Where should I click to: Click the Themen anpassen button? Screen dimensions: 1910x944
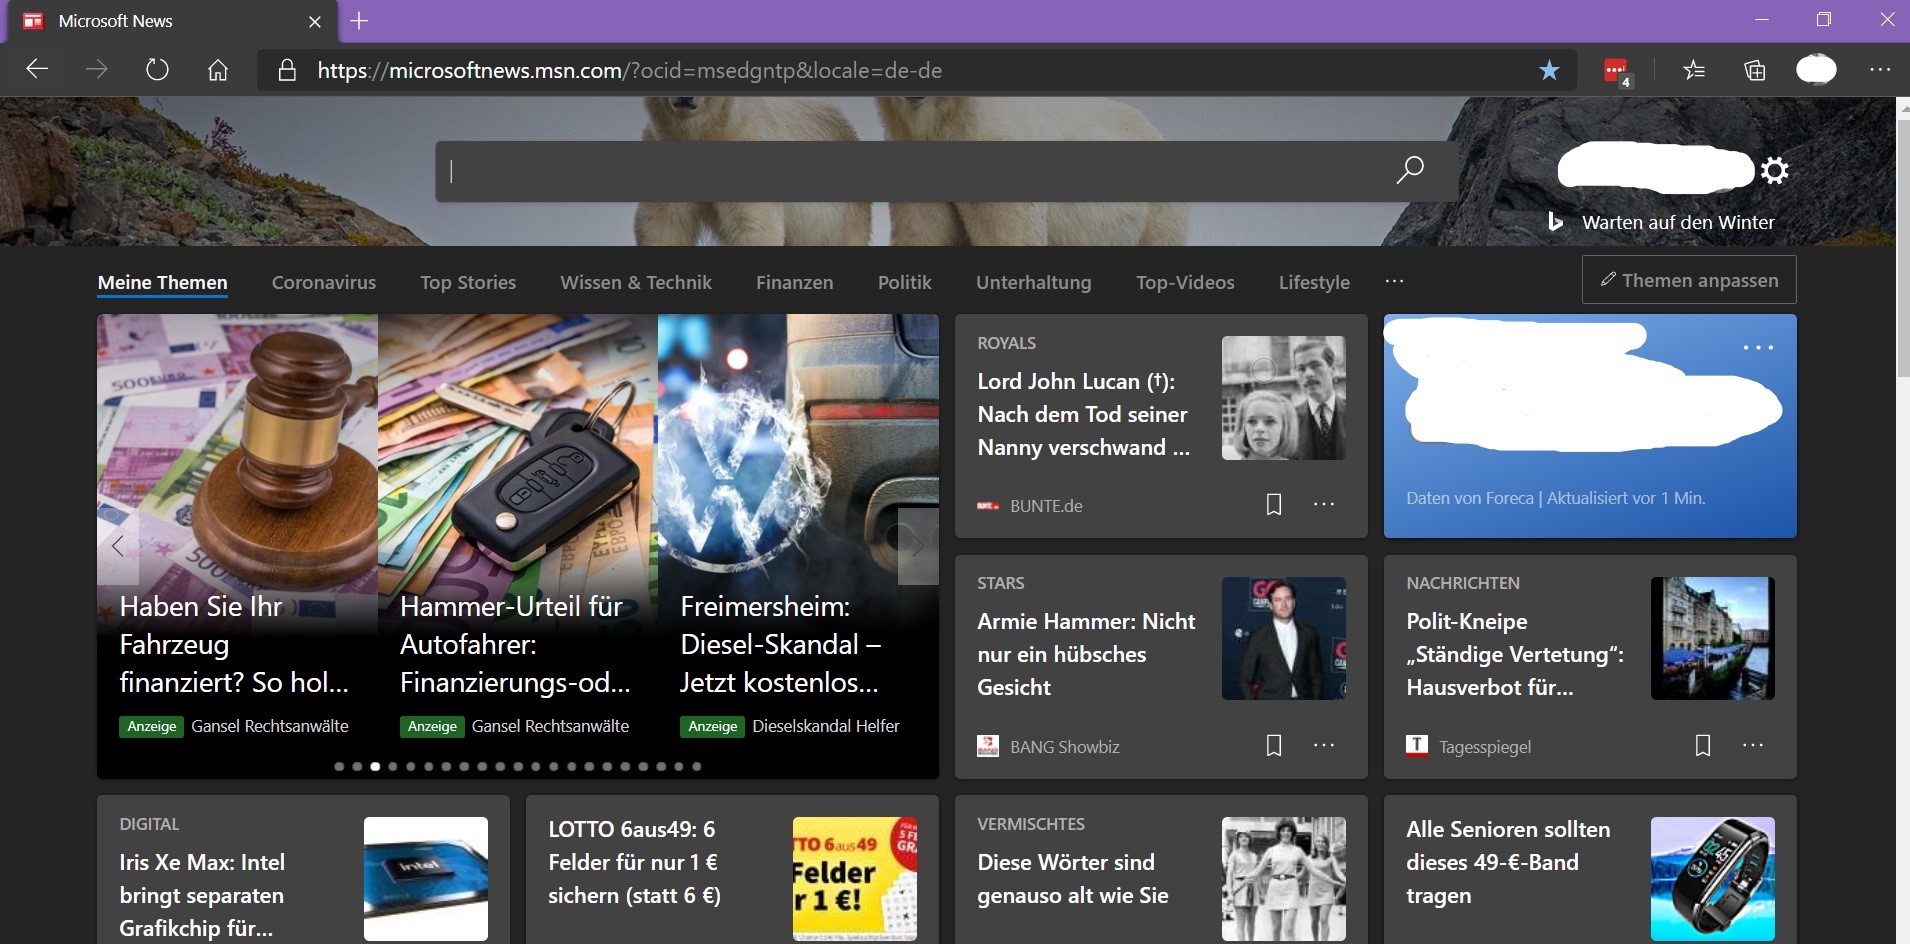click(x=1689, y=280)
